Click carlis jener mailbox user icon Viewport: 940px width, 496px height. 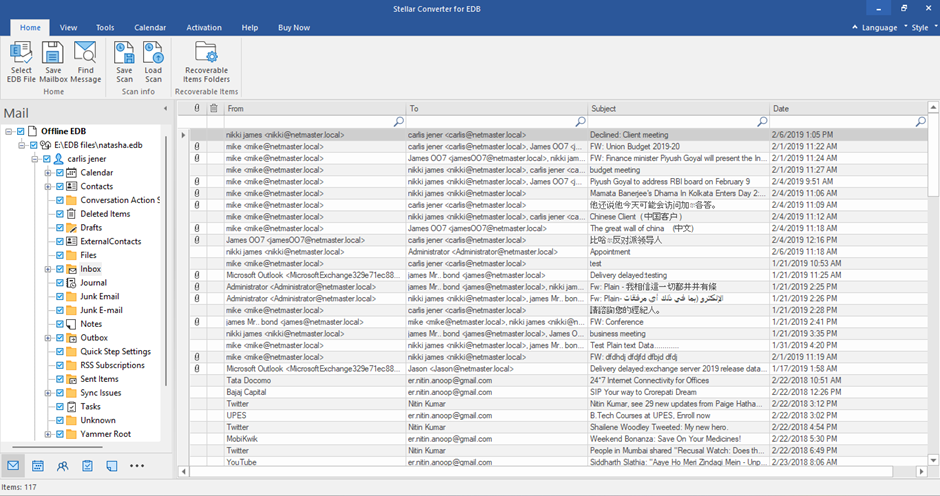[x=58, y=159]
